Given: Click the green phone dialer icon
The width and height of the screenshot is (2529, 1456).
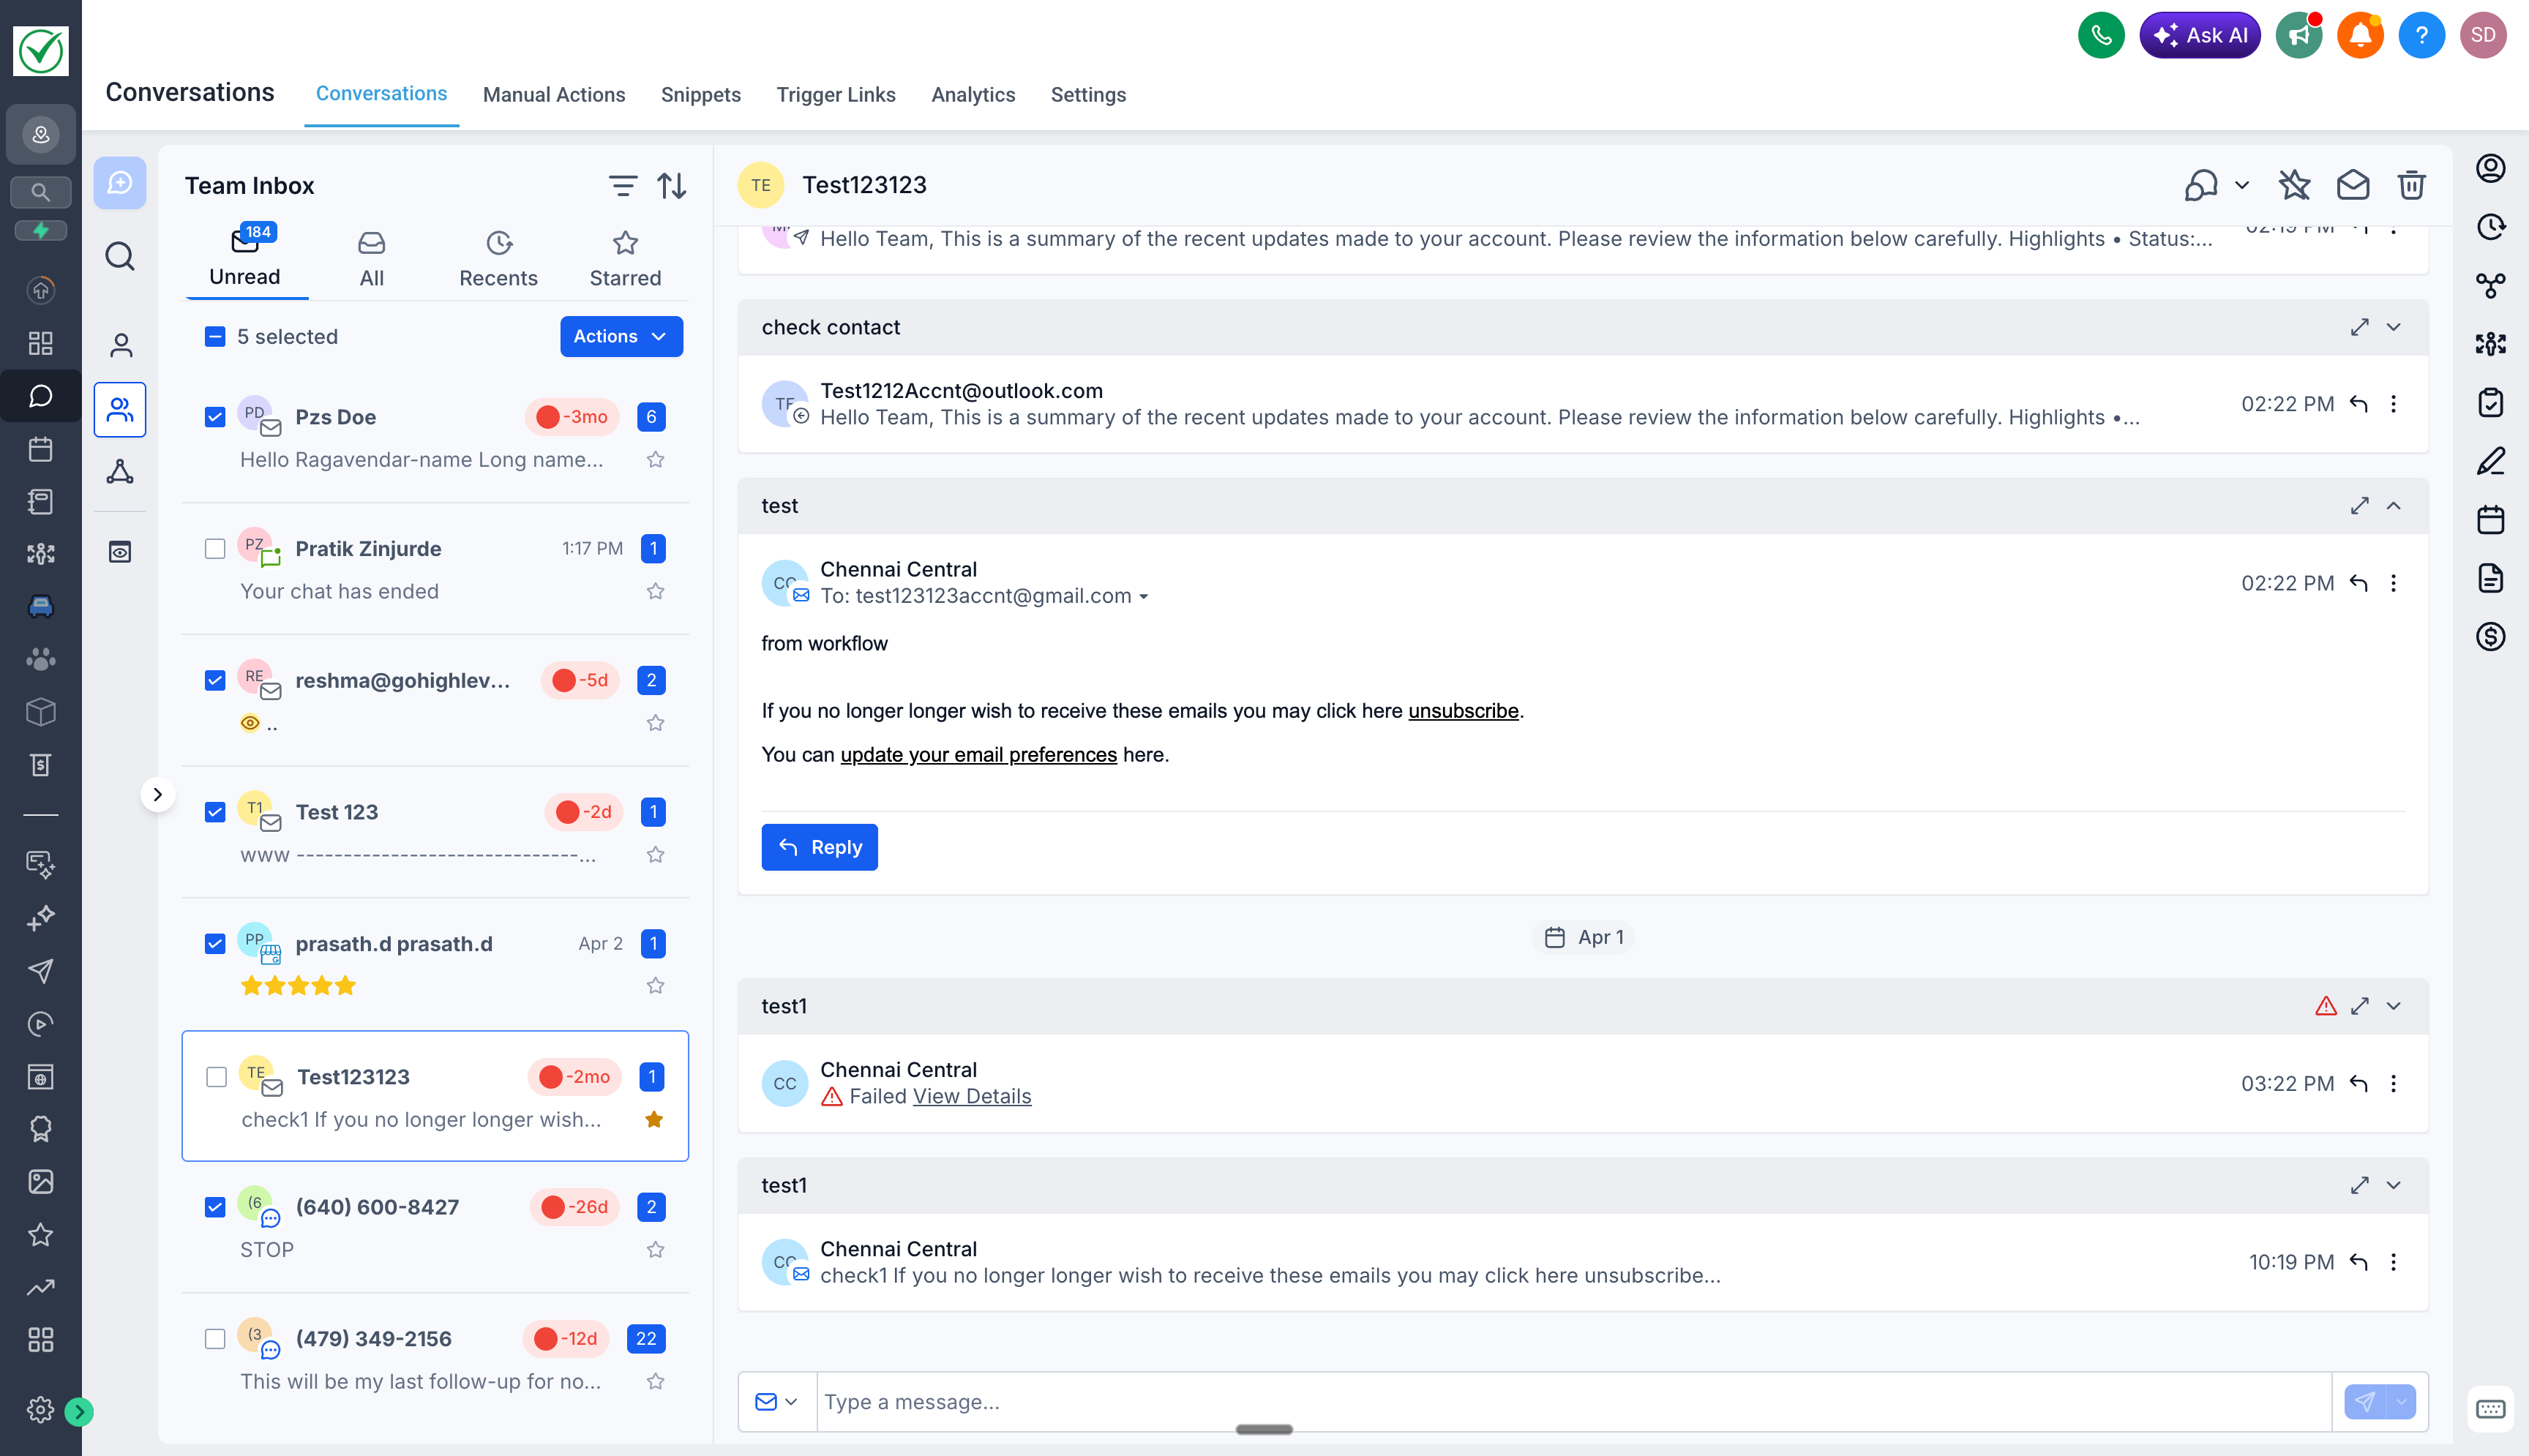Looking at the screenshot, I should pos(2100,36).
